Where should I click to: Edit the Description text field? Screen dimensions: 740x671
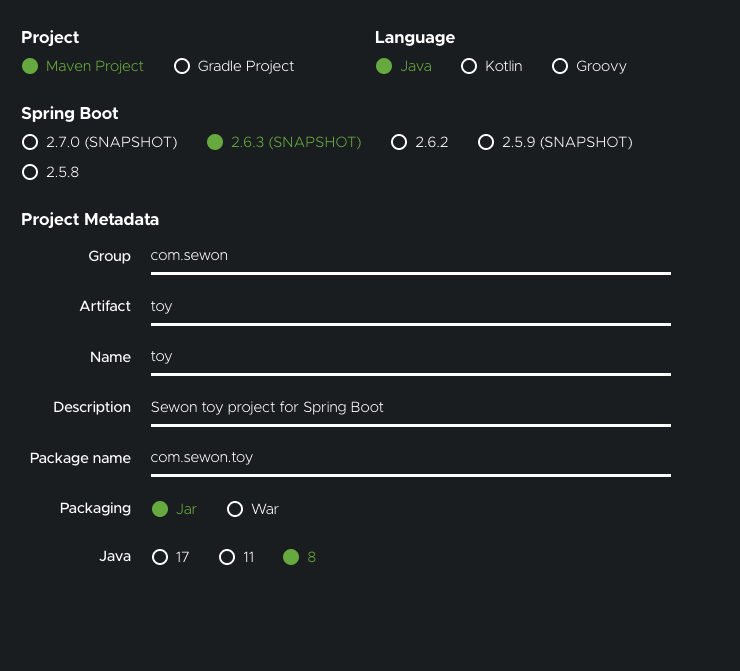pyautogui.click(x=410, y=407)
